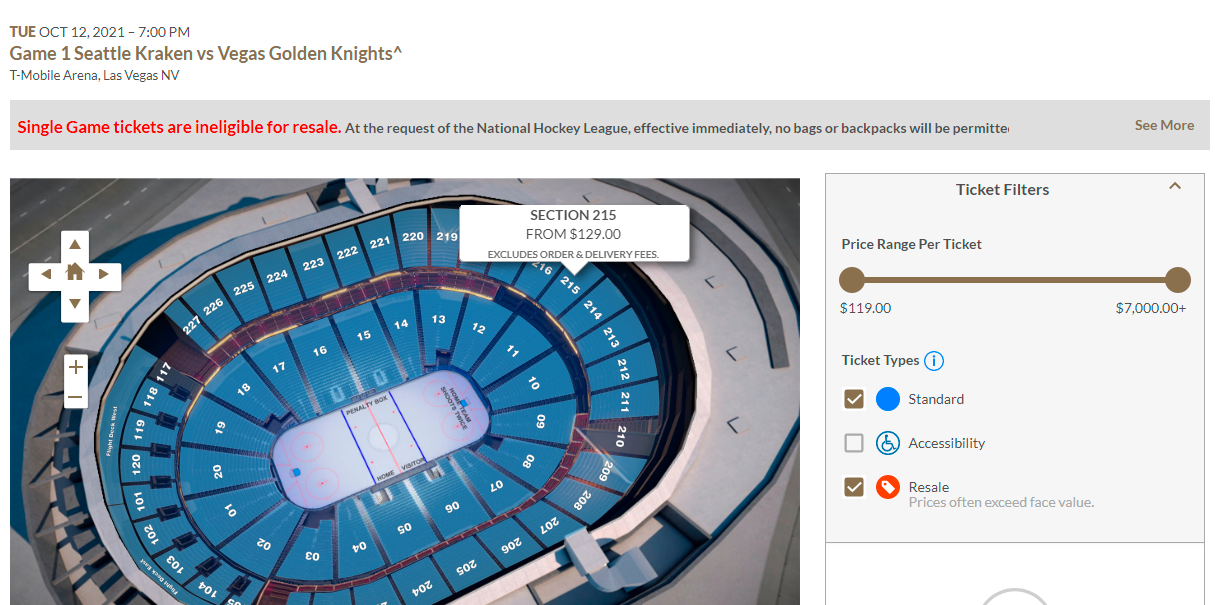Open Game 1 Seattle Kraken event title

[206, 54]
